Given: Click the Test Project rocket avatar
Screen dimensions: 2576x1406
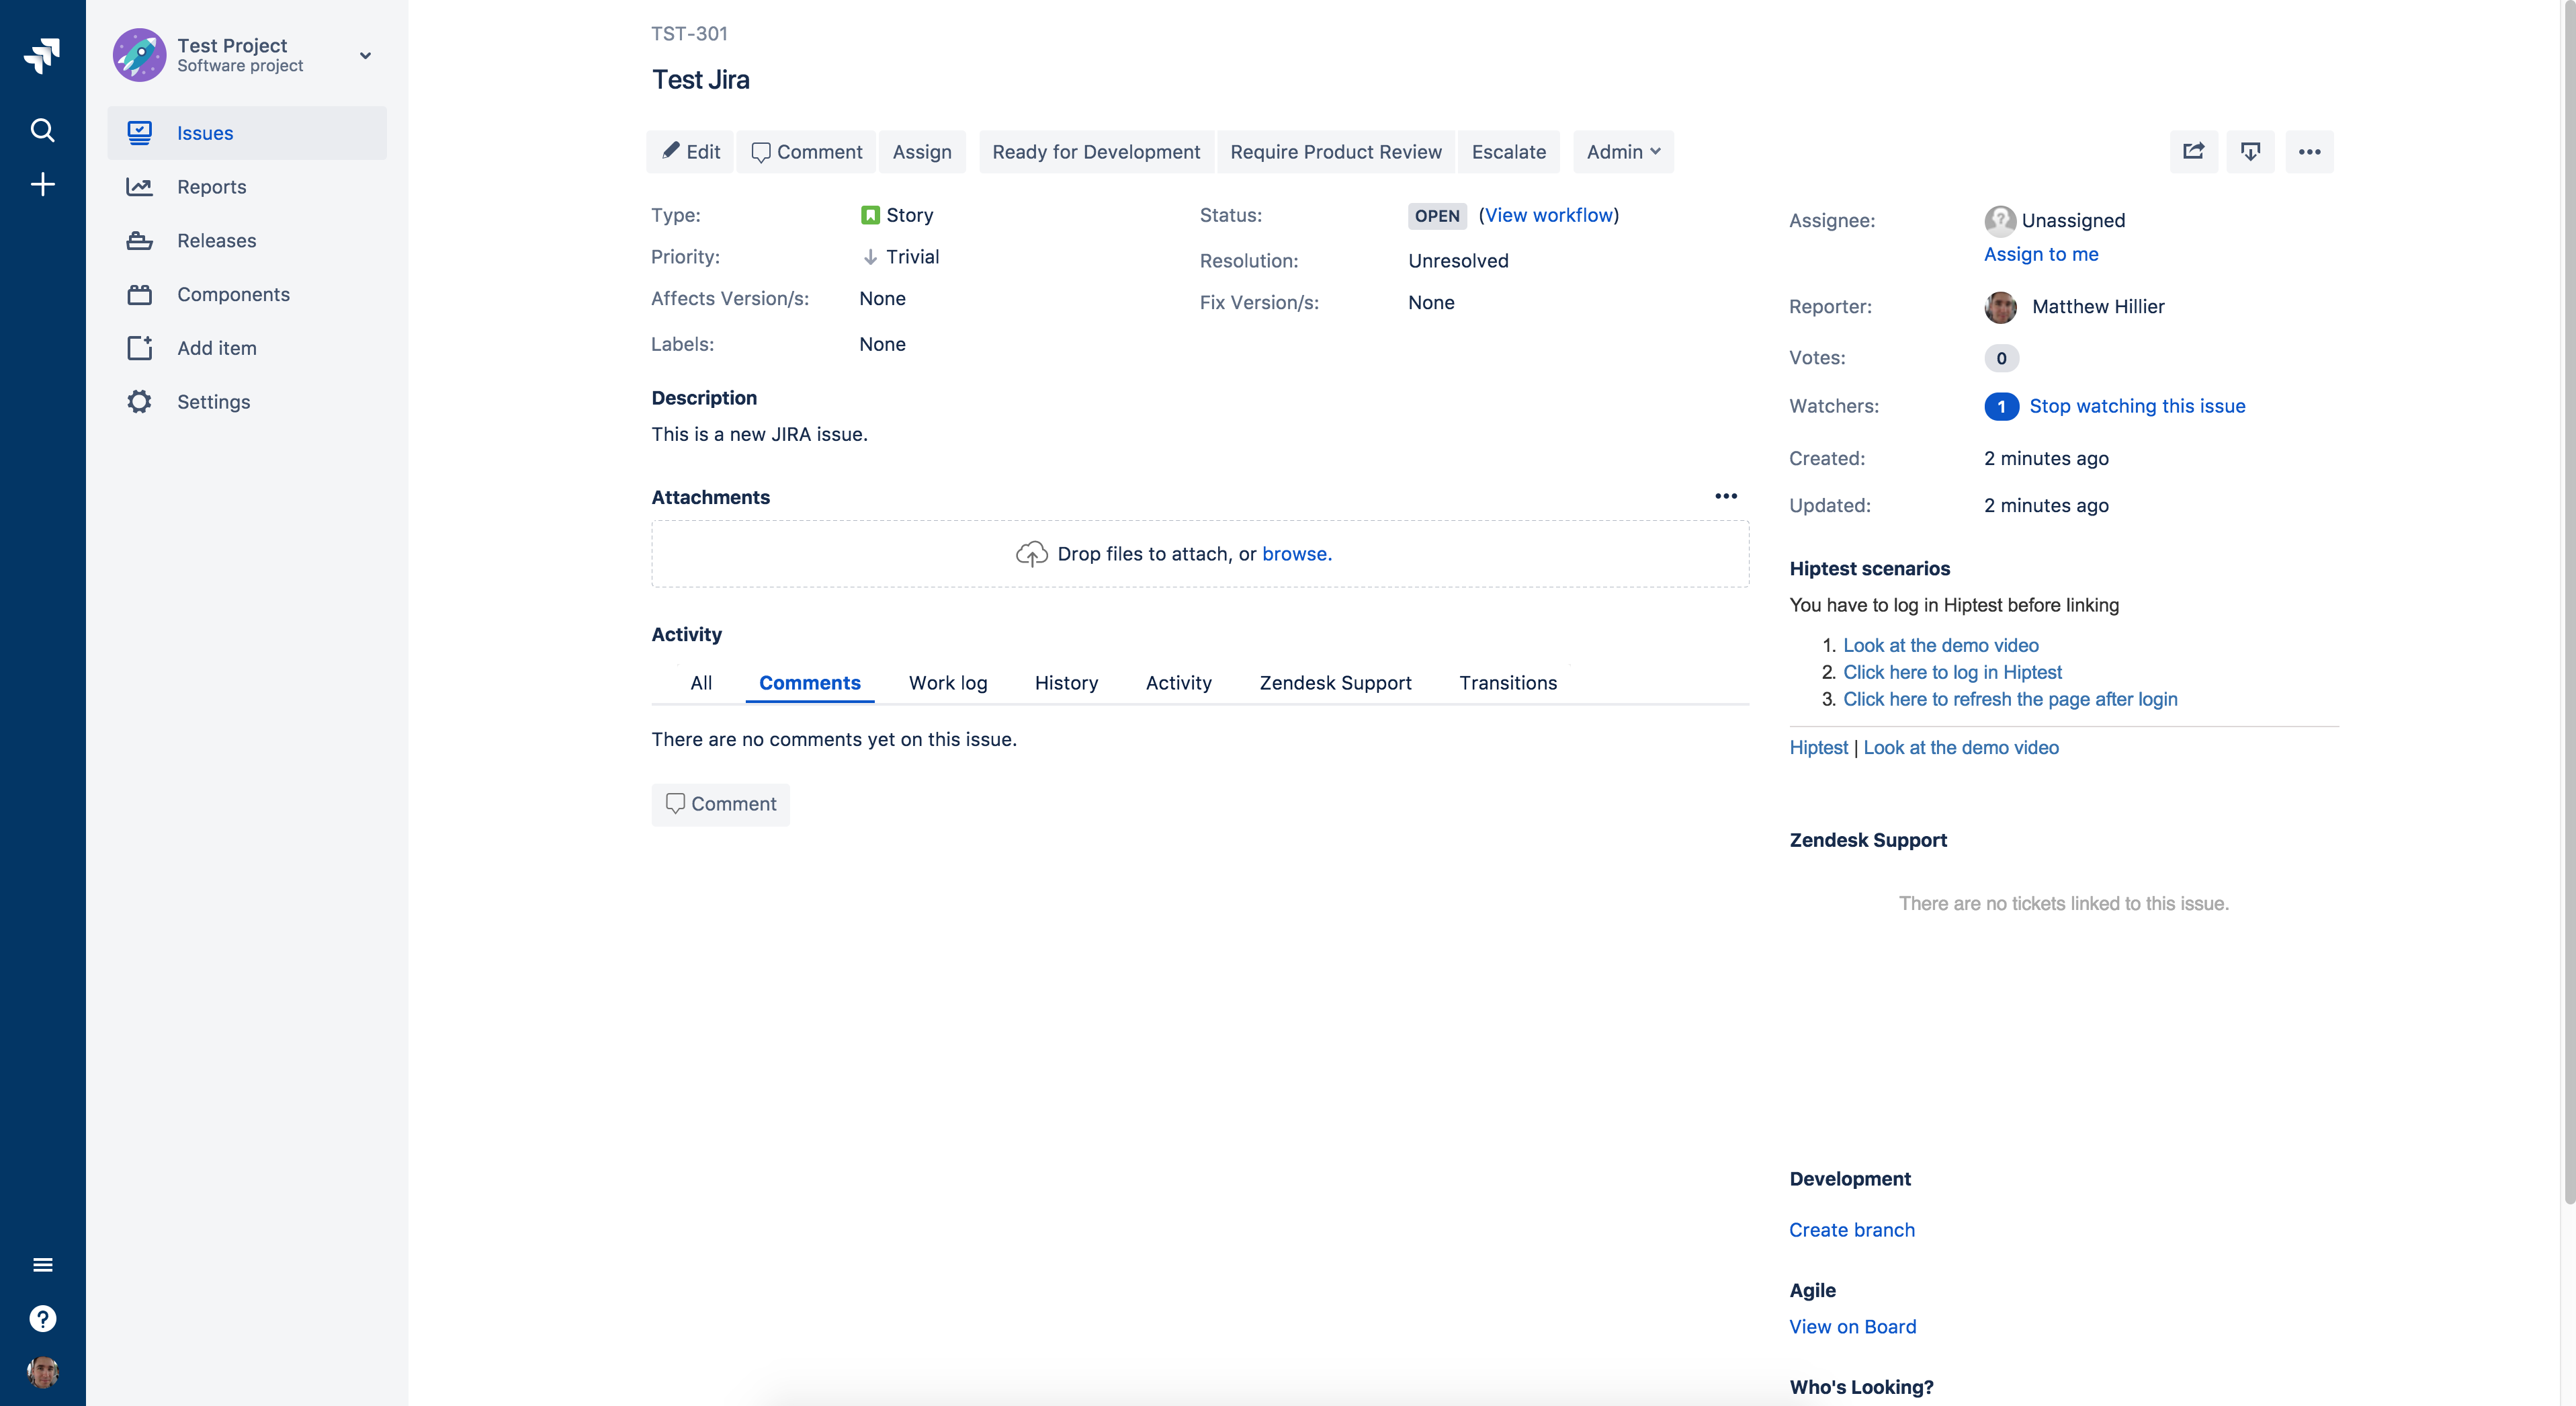Looking at the screenshot, I should point(139,55).
